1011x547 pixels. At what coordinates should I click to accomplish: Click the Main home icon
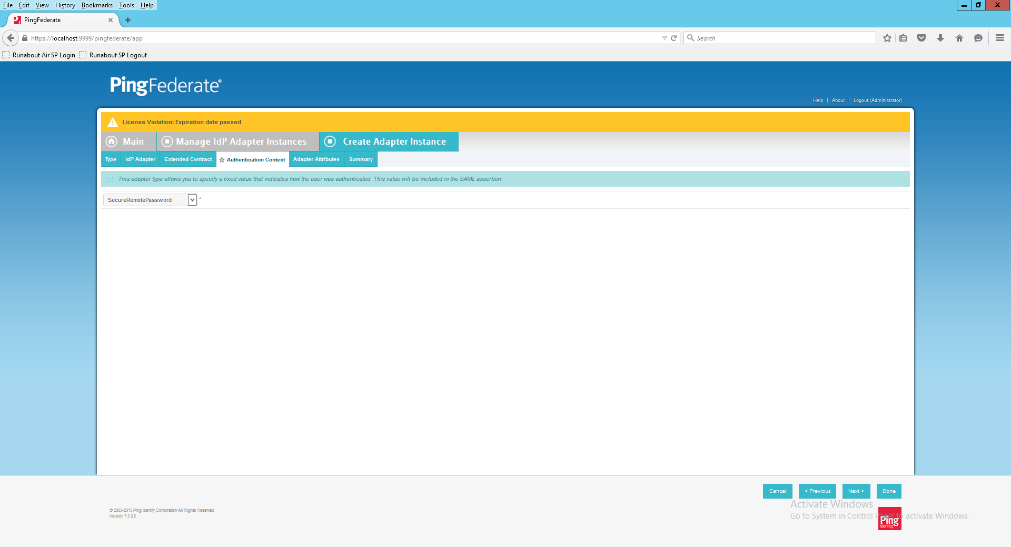pyautogui.click(x=112, y=141)
